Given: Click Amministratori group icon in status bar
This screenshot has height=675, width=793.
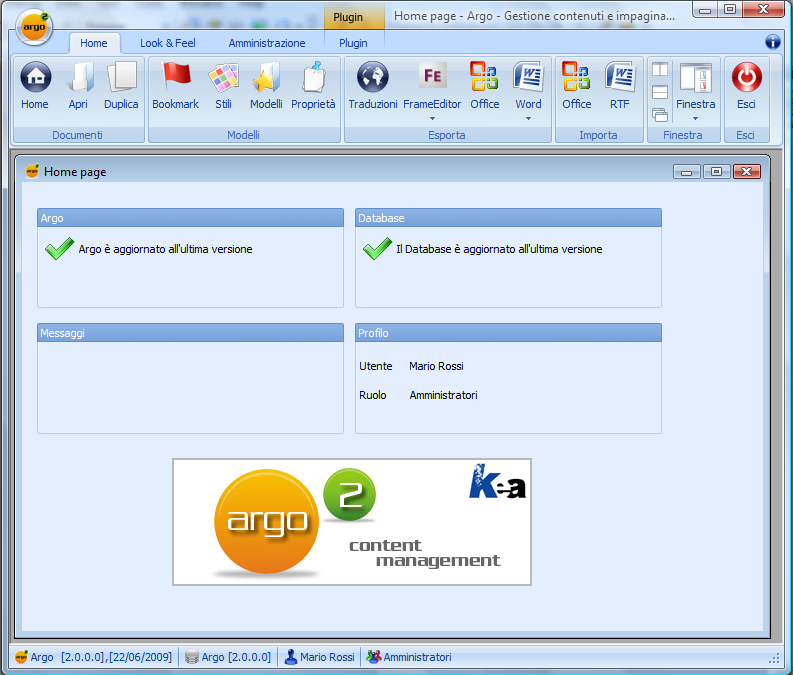Looking at the screenshot, I should [373, 657].
